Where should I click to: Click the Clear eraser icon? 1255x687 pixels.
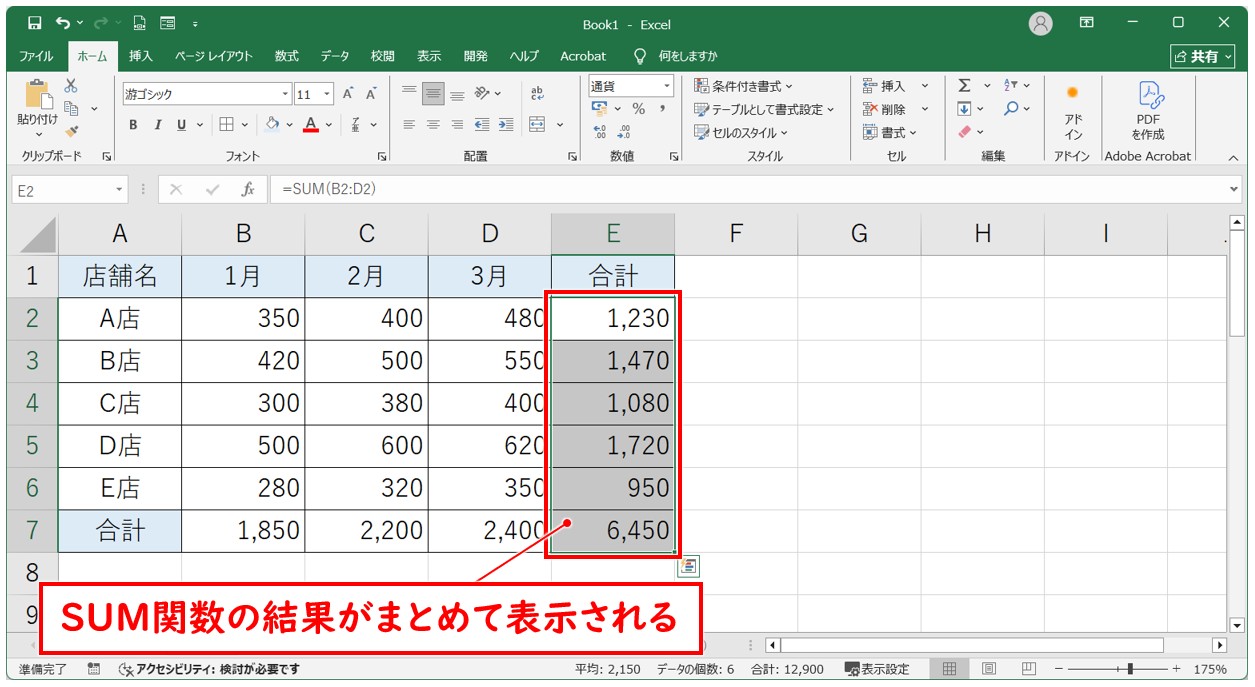(964, 132)
